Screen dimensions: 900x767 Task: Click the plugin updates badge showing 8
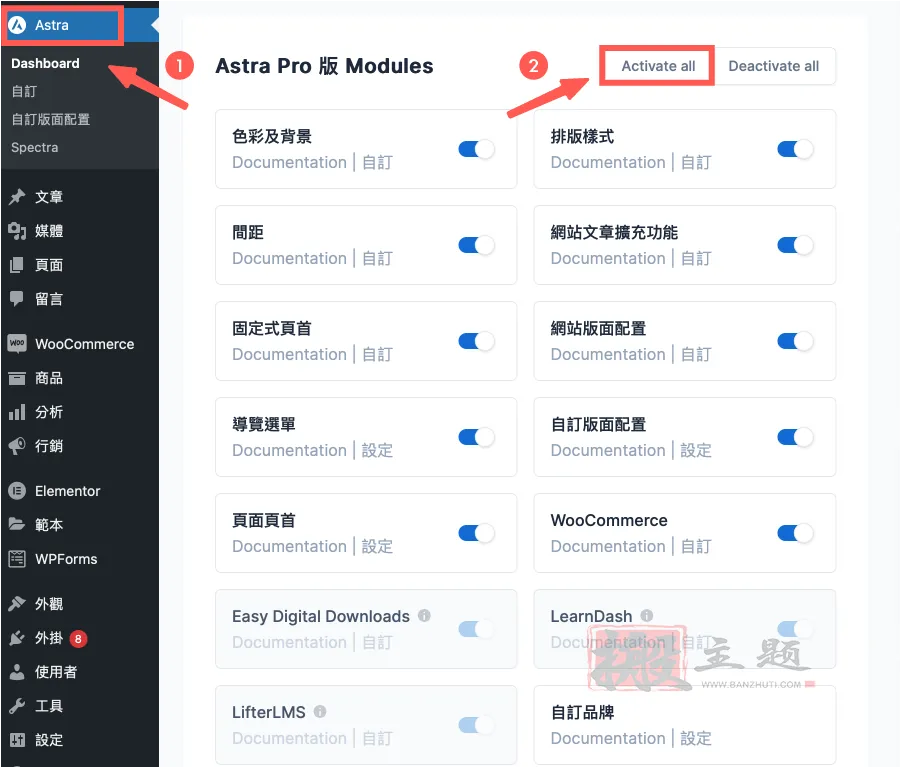78,638
